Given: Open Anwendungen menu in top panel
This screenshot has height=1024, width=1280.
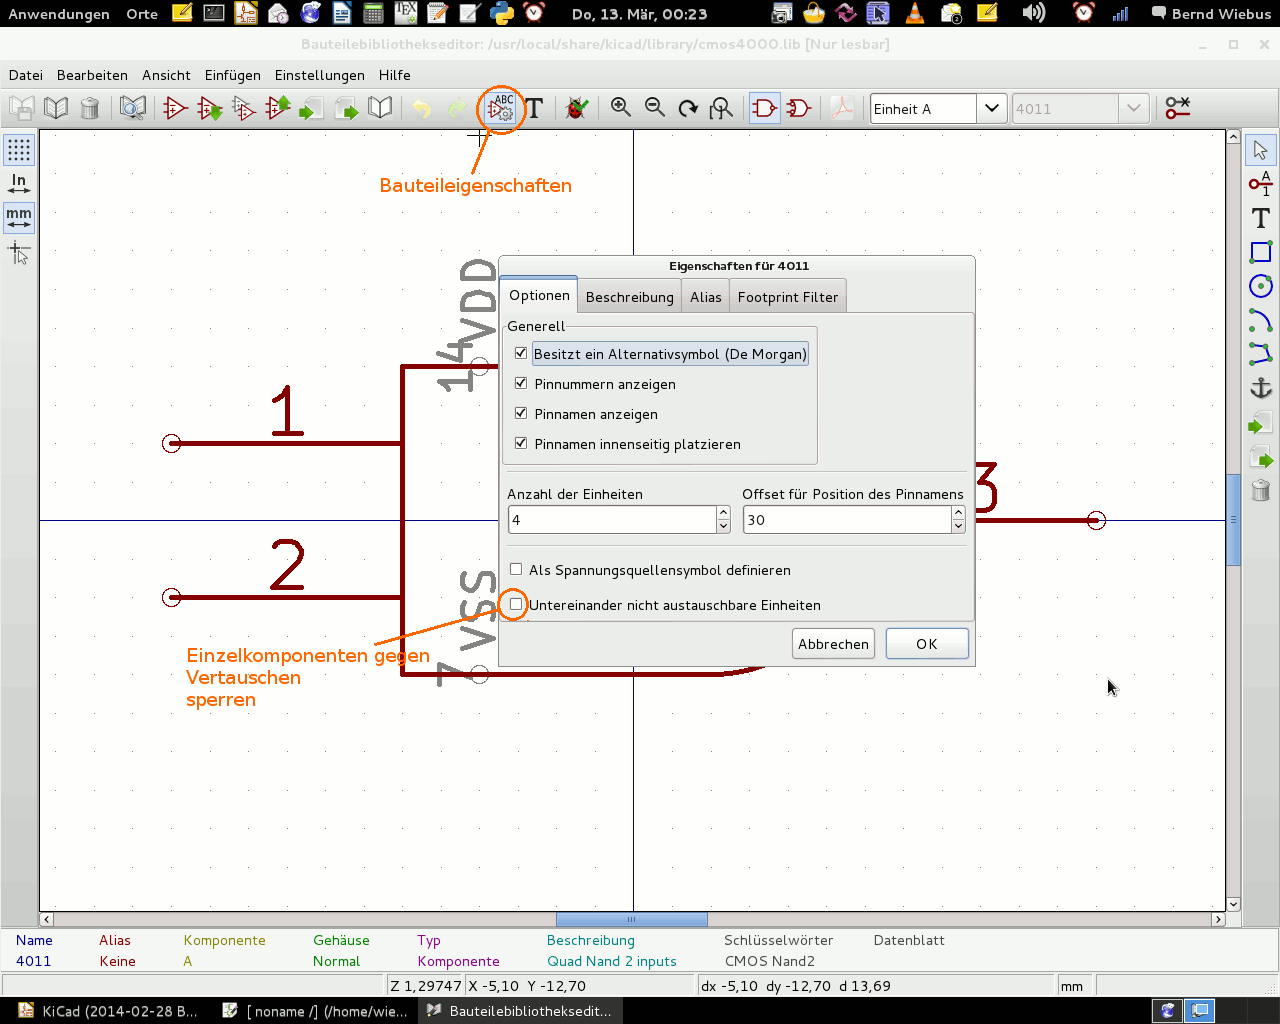Looking at the screenshot, I should click(x=59, y=14).
